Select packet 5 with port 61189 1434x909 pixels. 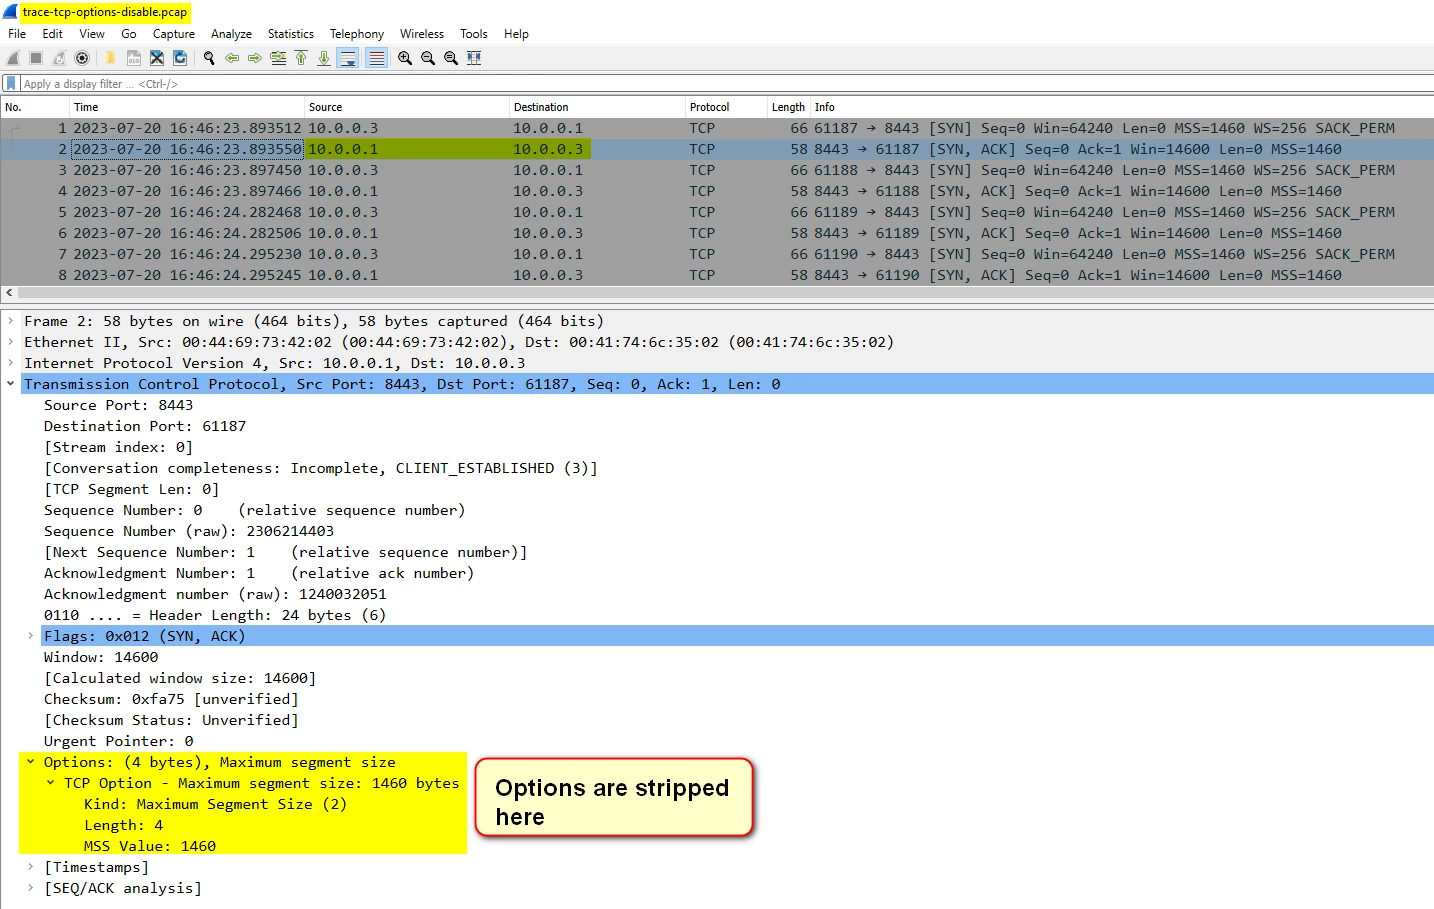coord(717,212)
